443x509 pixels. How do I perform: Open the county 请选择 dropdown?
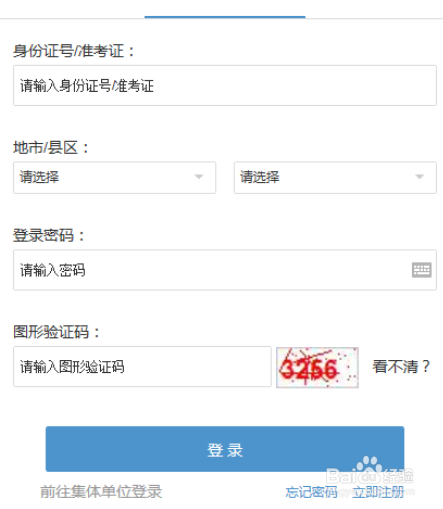335,177
